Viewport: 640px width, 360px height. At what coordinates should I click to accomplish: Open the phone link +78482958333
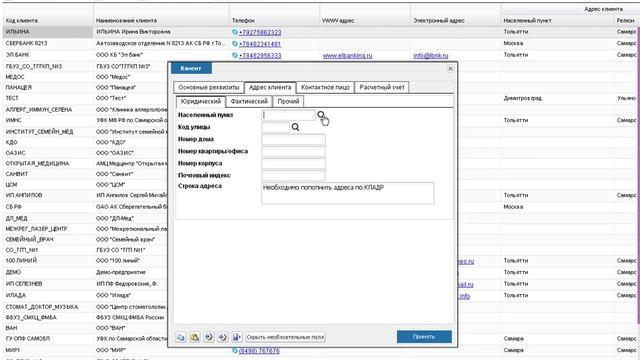[x=260, y=55]
